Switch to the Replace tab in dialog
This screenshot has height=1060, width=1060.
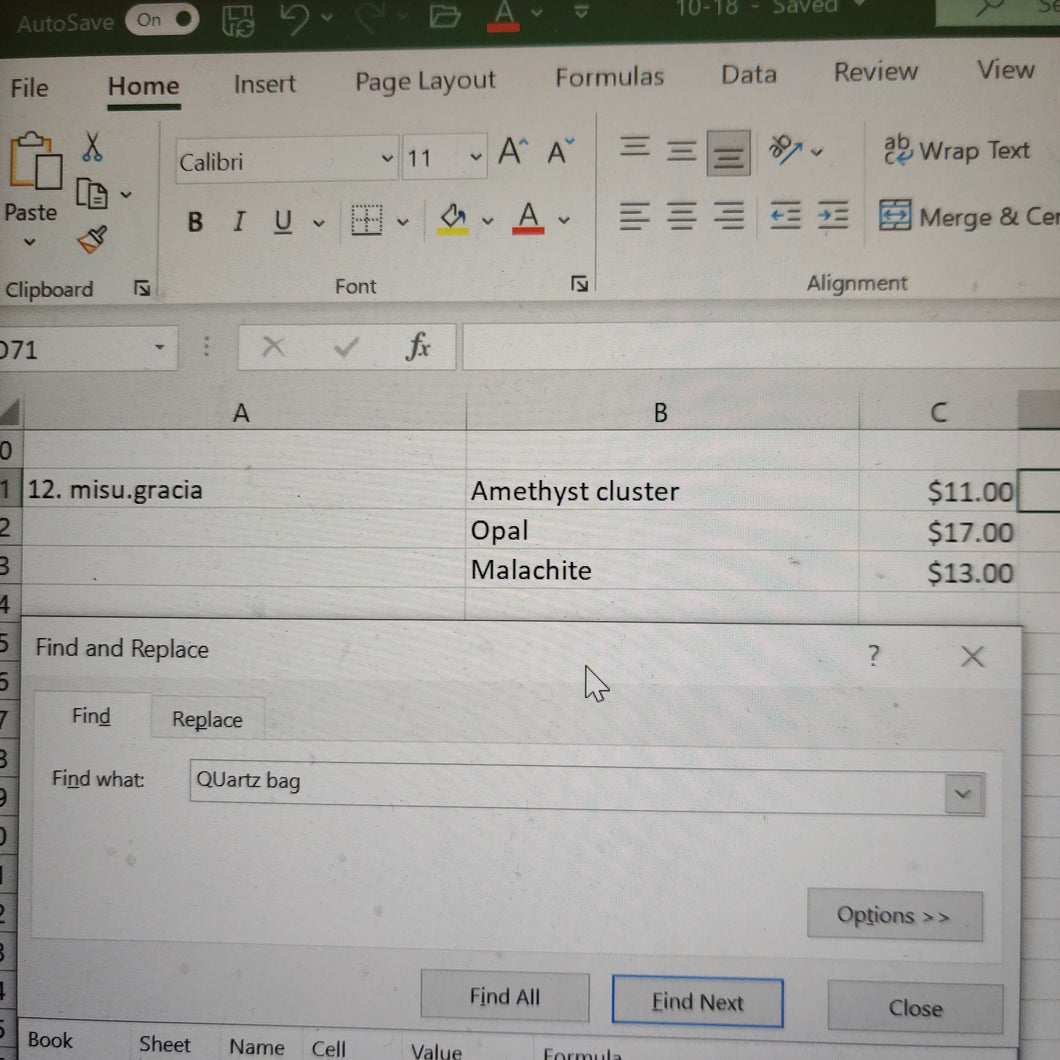208,719
